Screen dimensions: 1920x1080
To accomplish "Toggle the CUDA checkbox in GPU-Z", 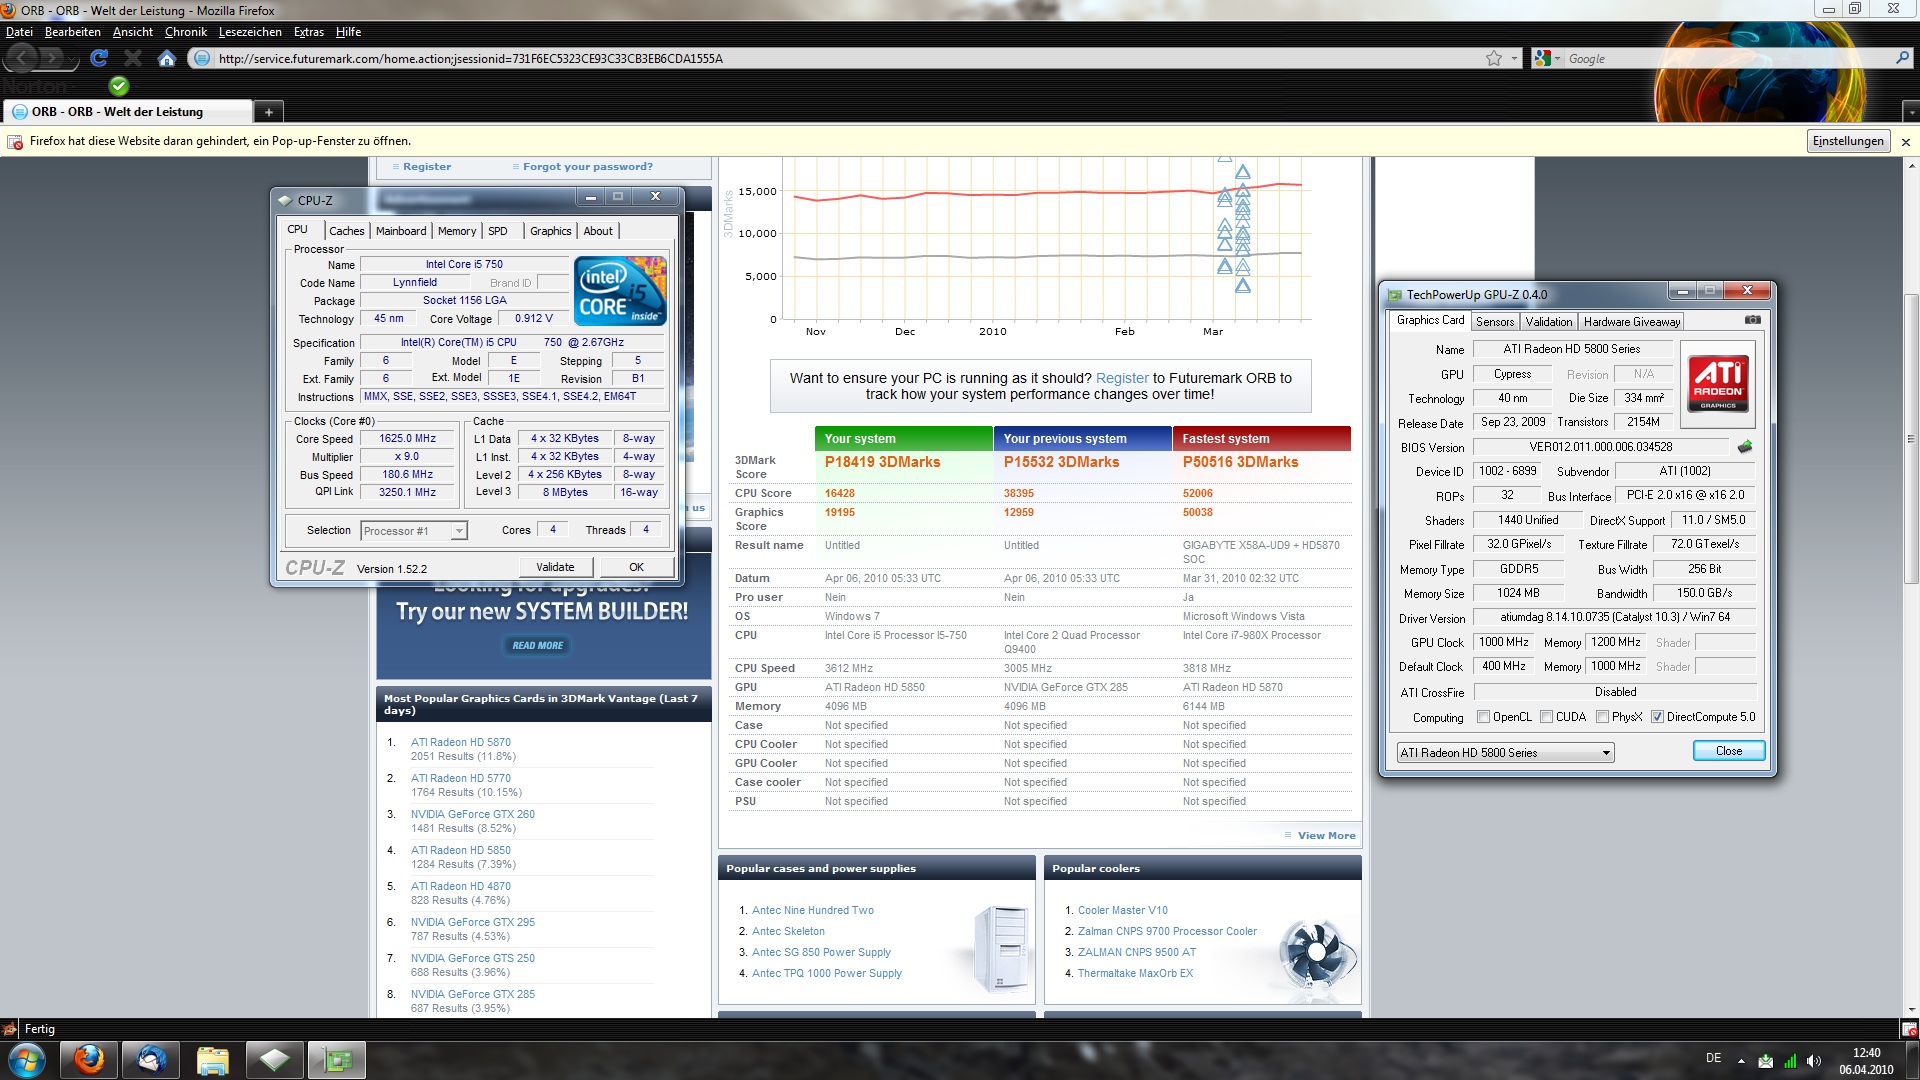I will click(x=1547, y=717).
